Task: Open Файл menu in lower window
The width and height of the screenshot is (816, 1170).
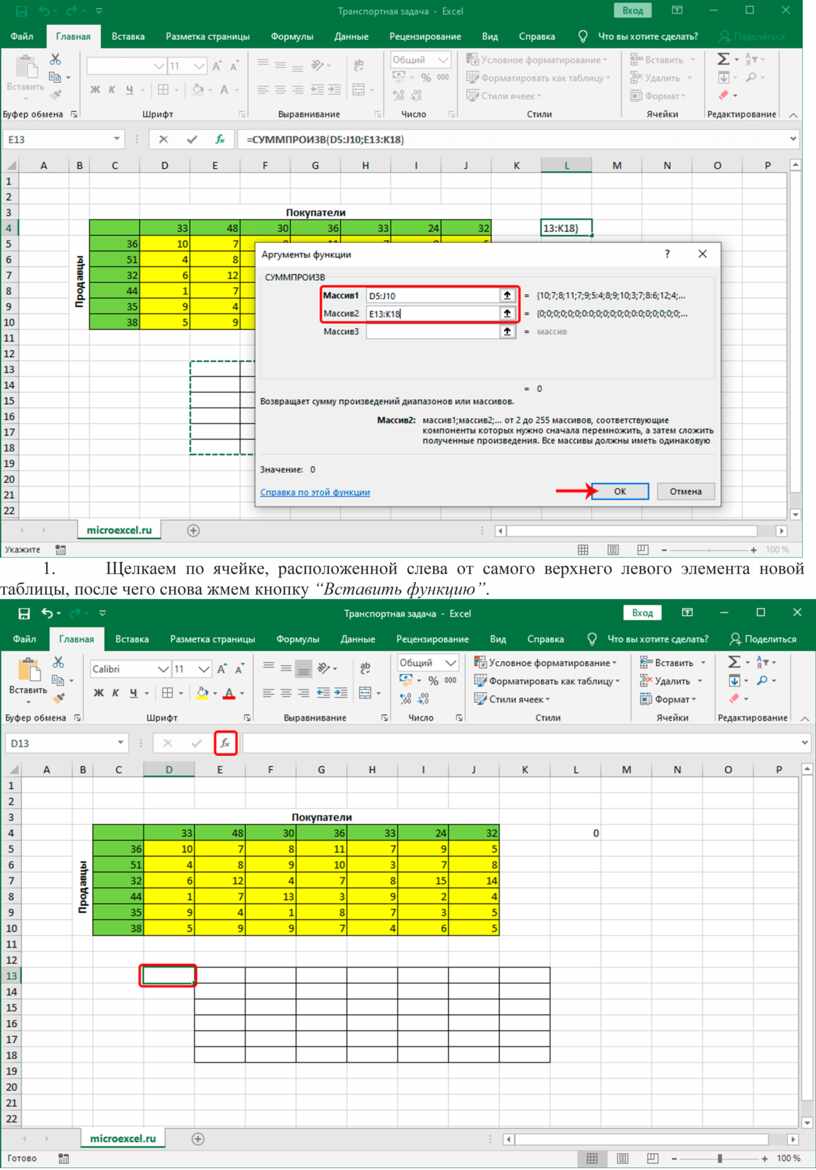Action: [x=25, y=639]
